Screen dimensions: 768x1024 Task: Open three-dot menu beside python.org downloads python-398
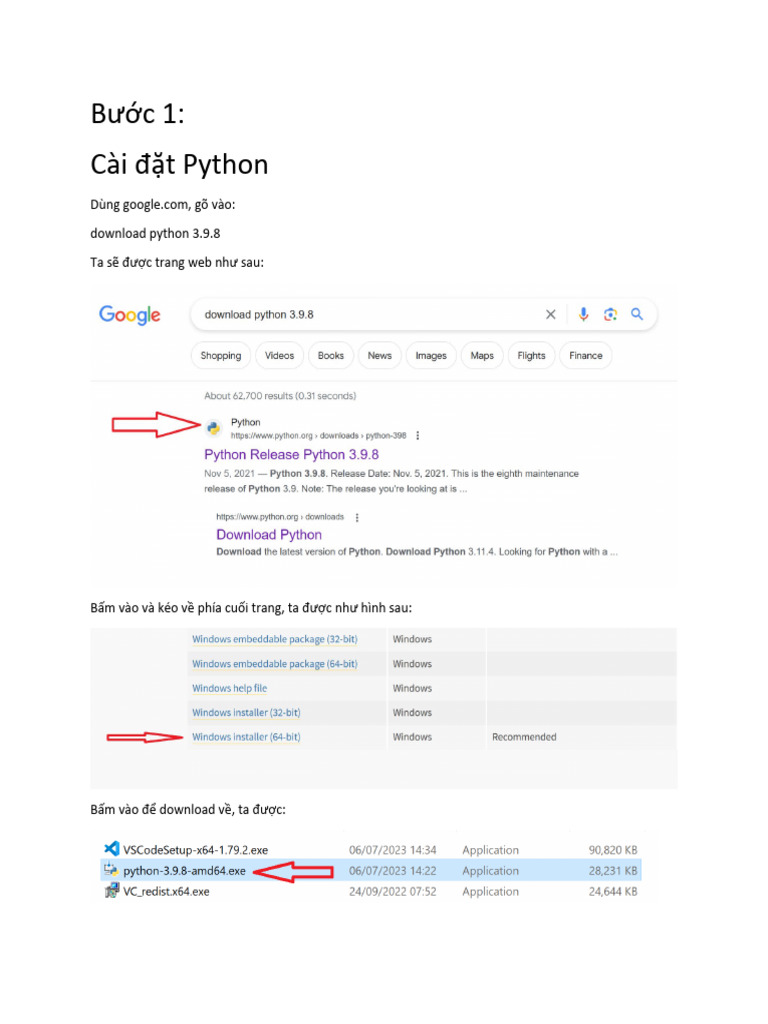point(418,436)
